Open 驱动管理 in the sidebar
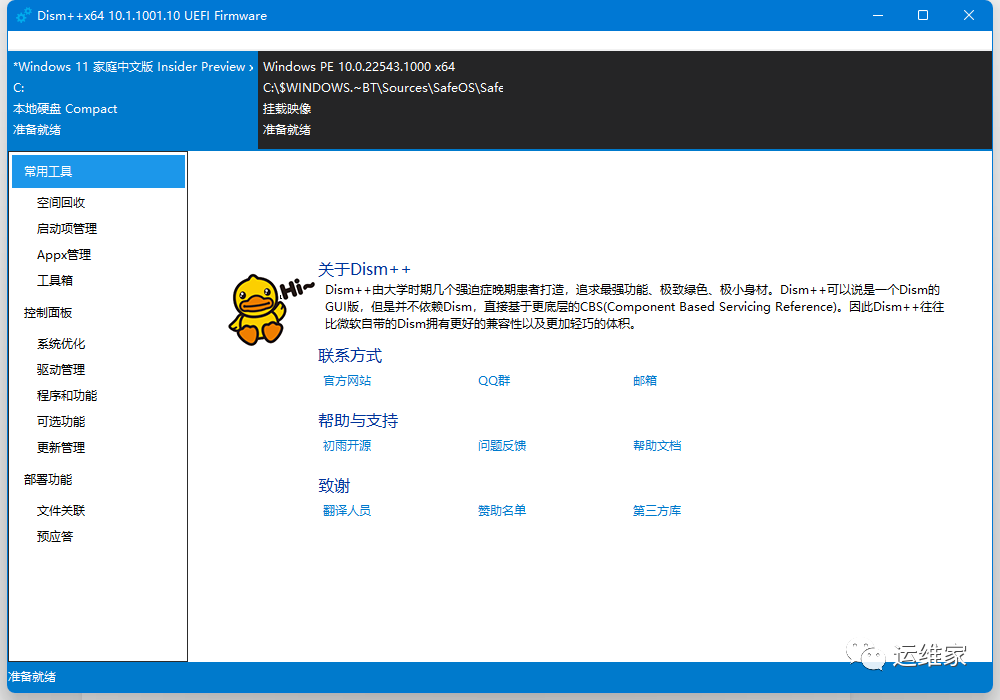 (x=61, y=370)
